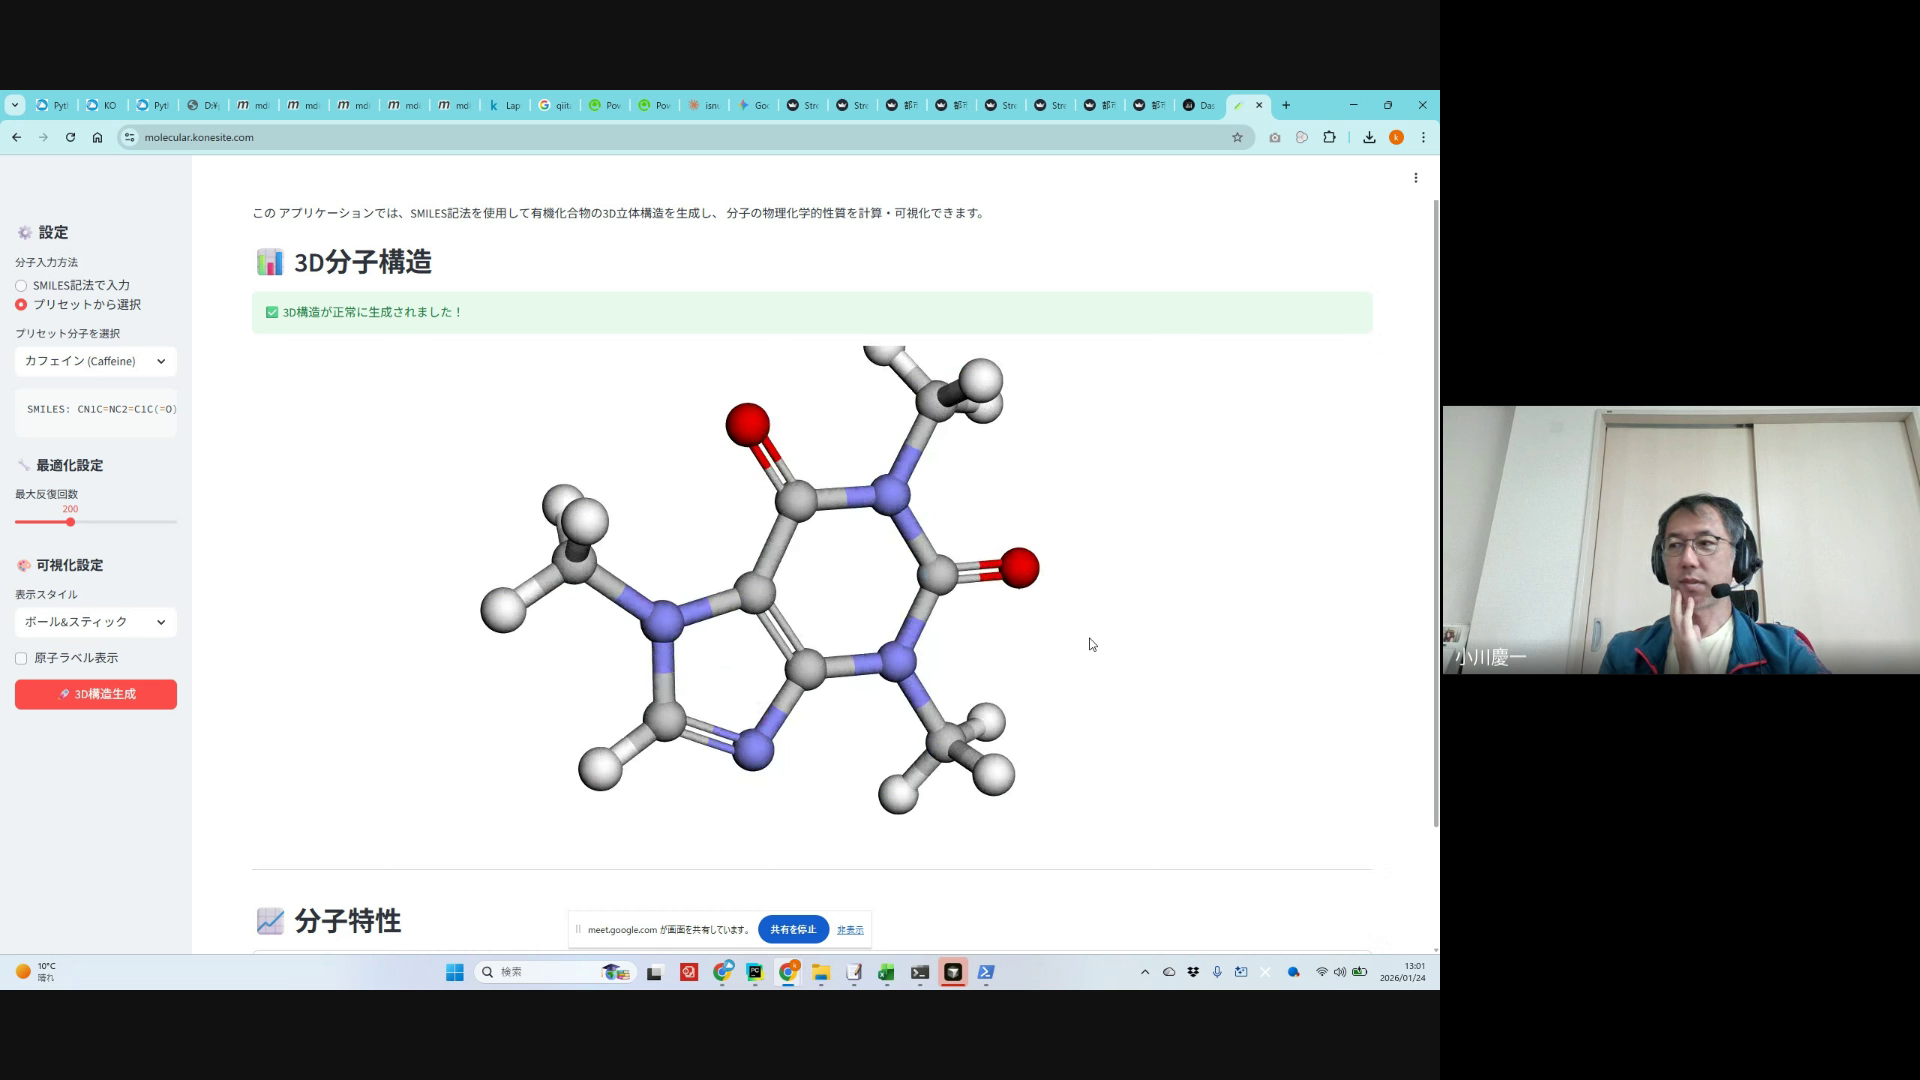Bookmark this page with the star icon
Image resolution: width=1920 pixels, height=1080 pixels.
(1237, 137)
